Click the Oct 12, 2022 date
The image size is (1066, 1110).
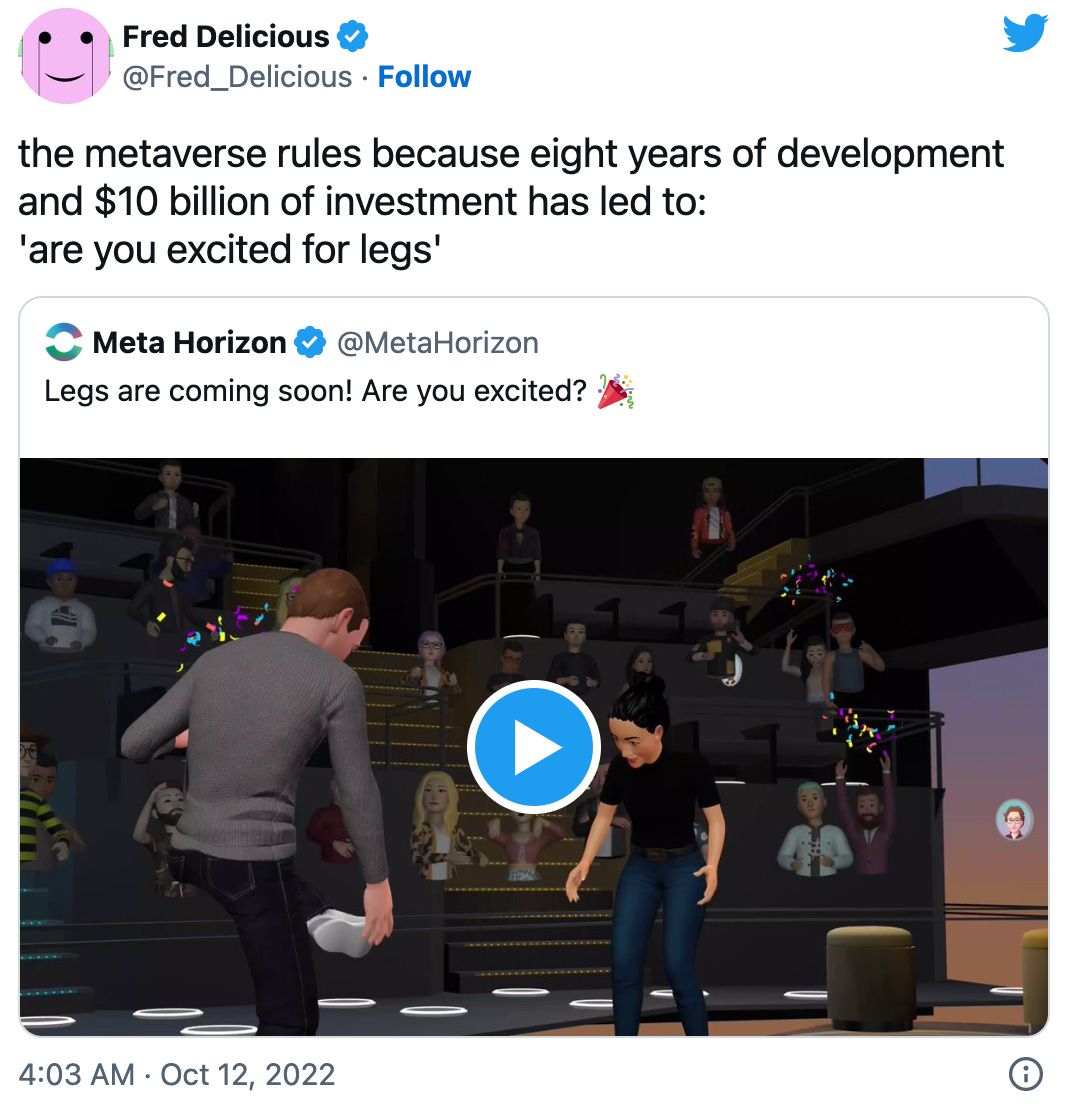pos(247,1074)
